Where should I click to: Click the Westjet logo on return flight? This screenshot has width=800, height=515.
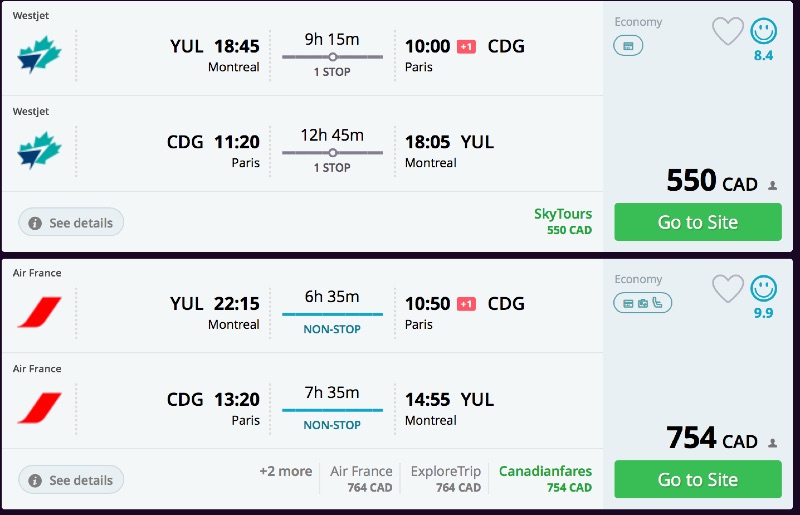pos(39,152)
